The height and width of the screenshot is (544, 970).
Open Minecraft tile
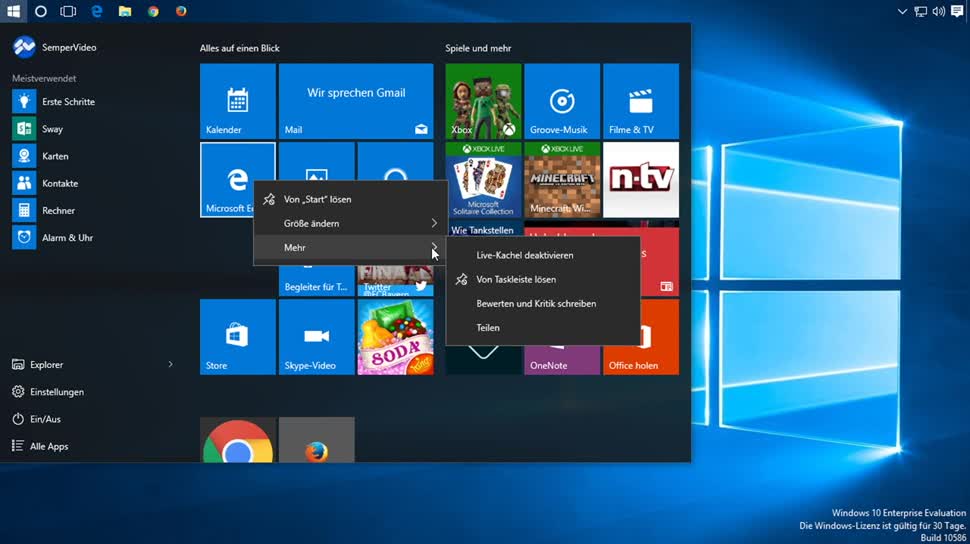[562, 179]
